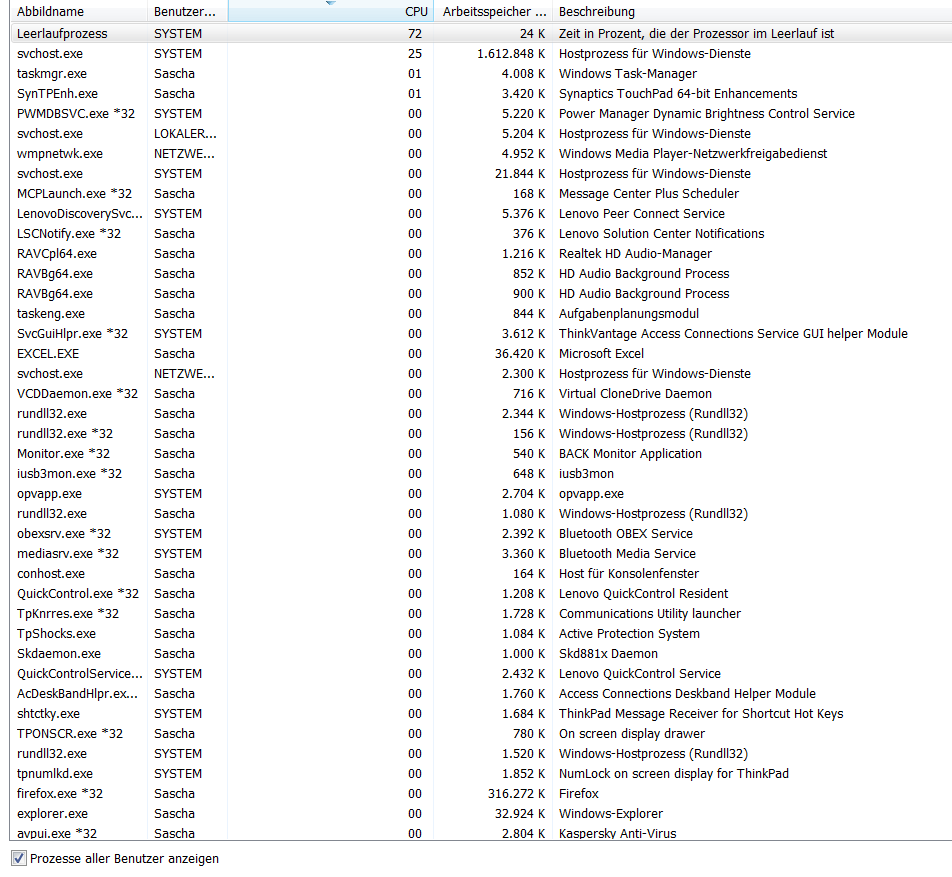Select svchost.exe using 21.844 K memory
This screenshot has height=877, width=952.
pyautogui.click(x=481, y=174)
